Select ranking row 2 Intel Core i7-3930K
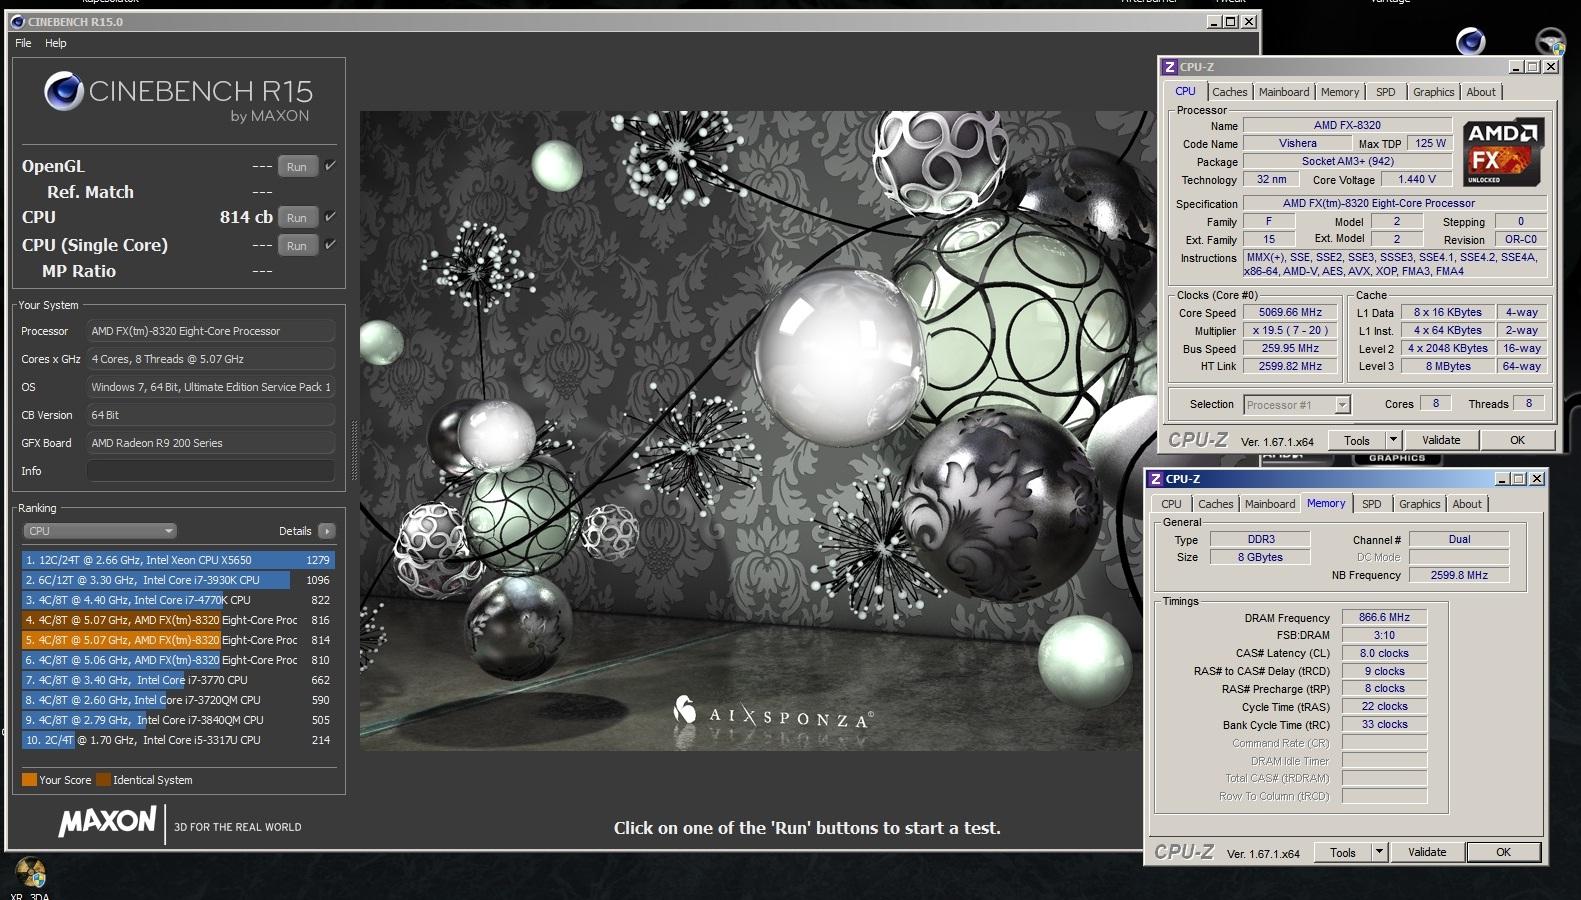1581x900 pixels. pyautogui.click(x=178, y=580)
